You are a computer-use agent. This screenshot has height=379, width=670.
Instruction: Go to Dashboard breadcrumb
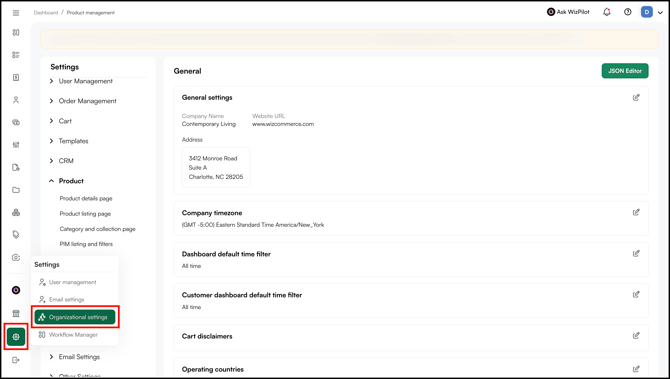coord(46,13)
